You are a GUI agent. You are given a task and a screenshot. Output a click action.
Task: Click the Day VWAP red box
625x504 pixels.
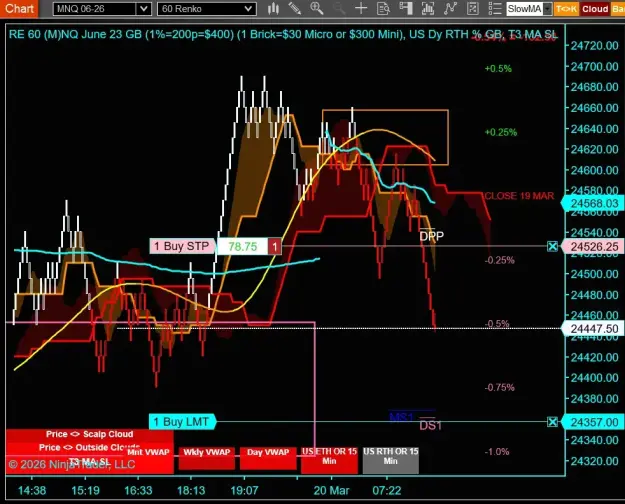[x=268, y=458]
